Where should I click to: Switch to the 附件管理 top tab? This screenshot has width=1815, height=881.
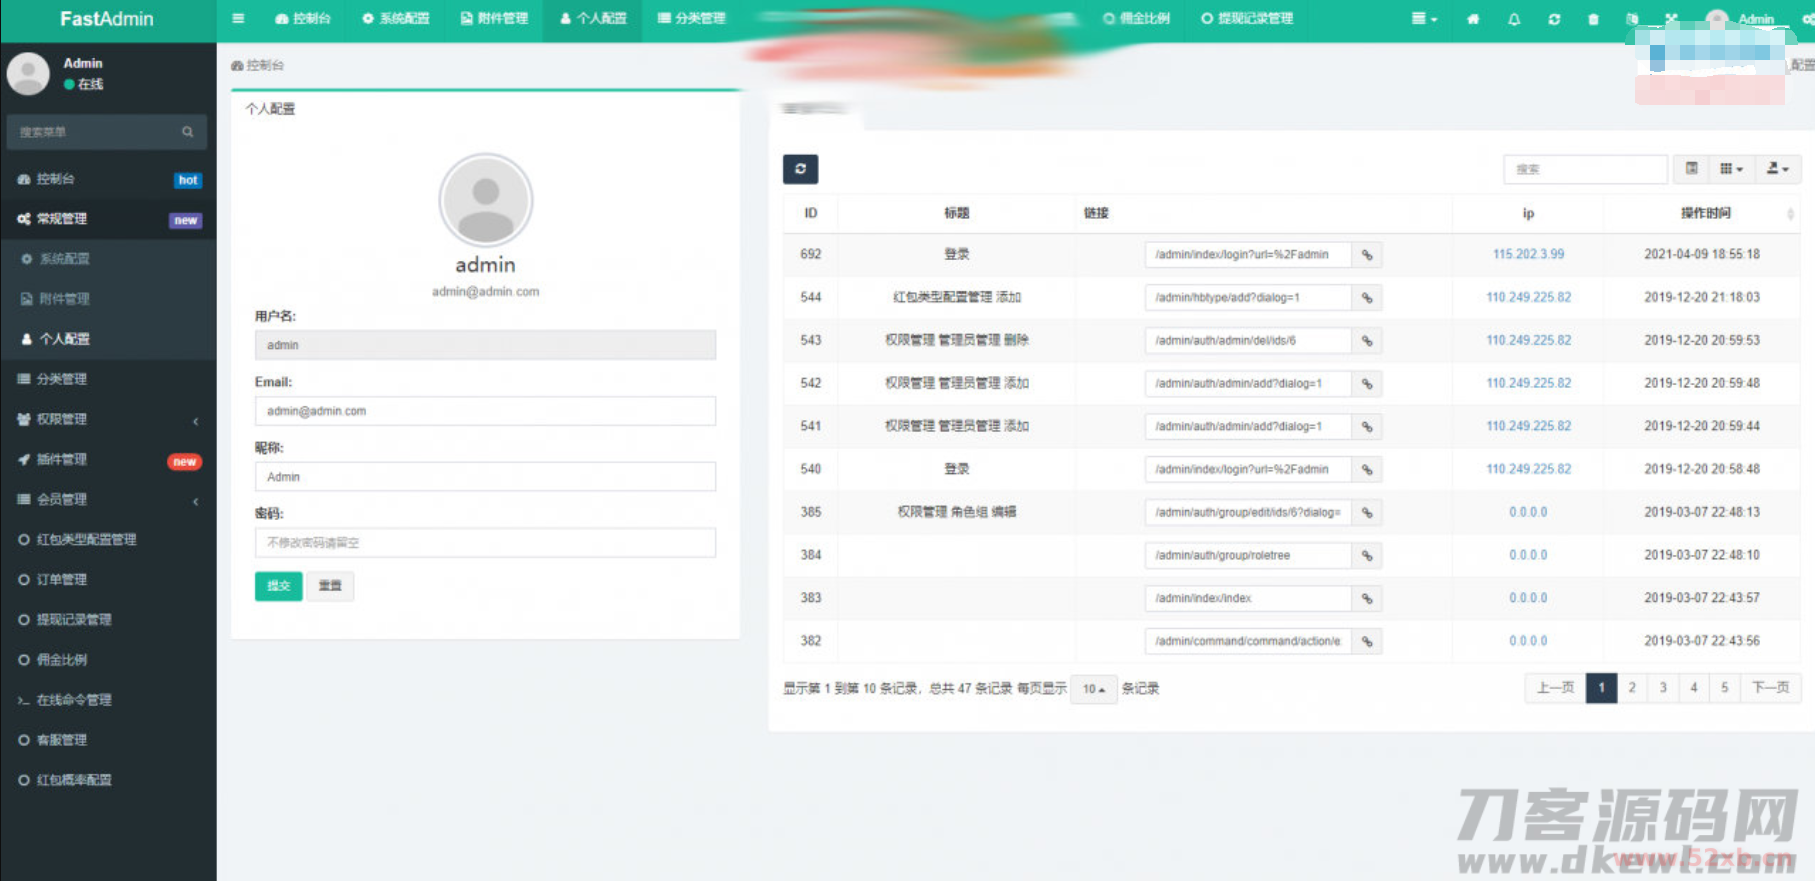coord(494,18)
